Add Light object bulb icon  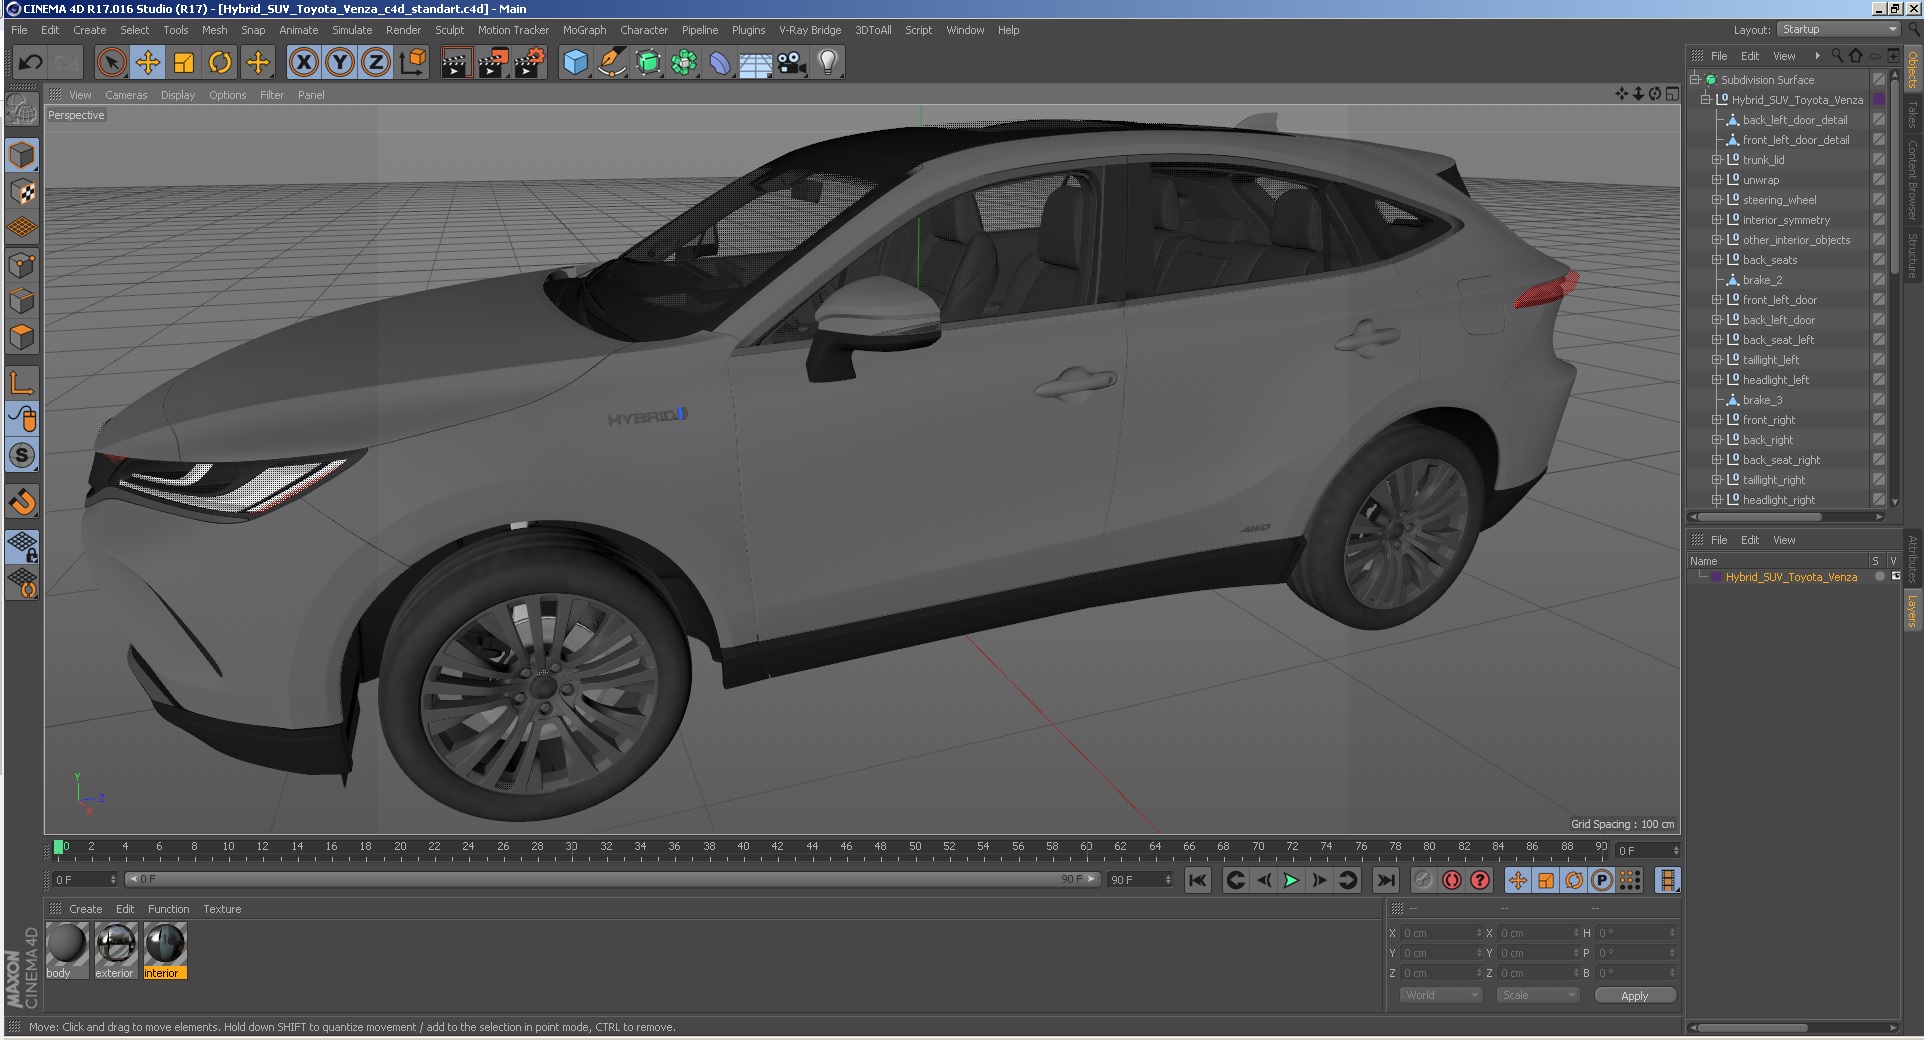(827, 63)
